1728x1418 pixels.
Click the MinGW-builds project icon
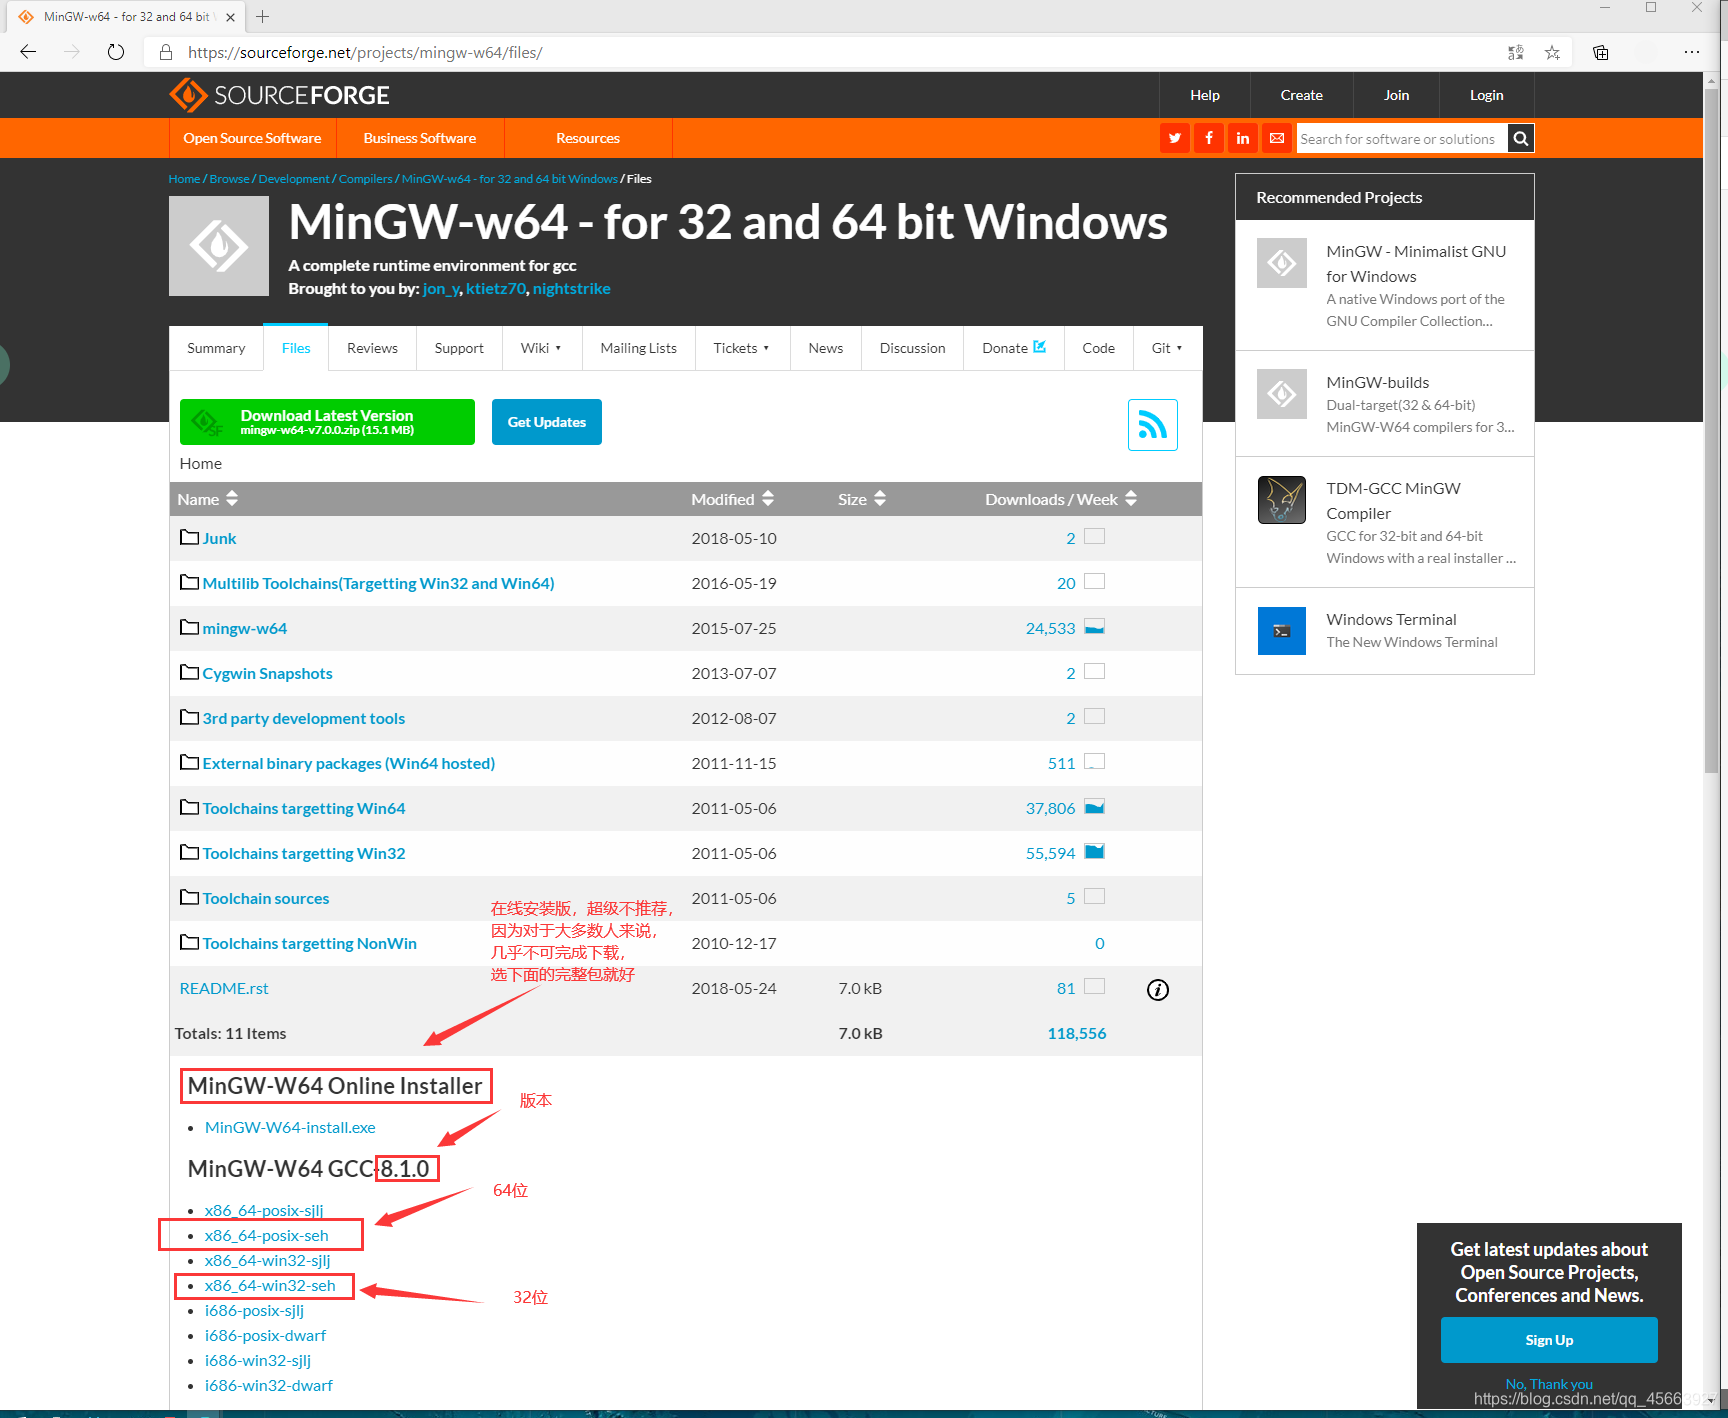1282,394
